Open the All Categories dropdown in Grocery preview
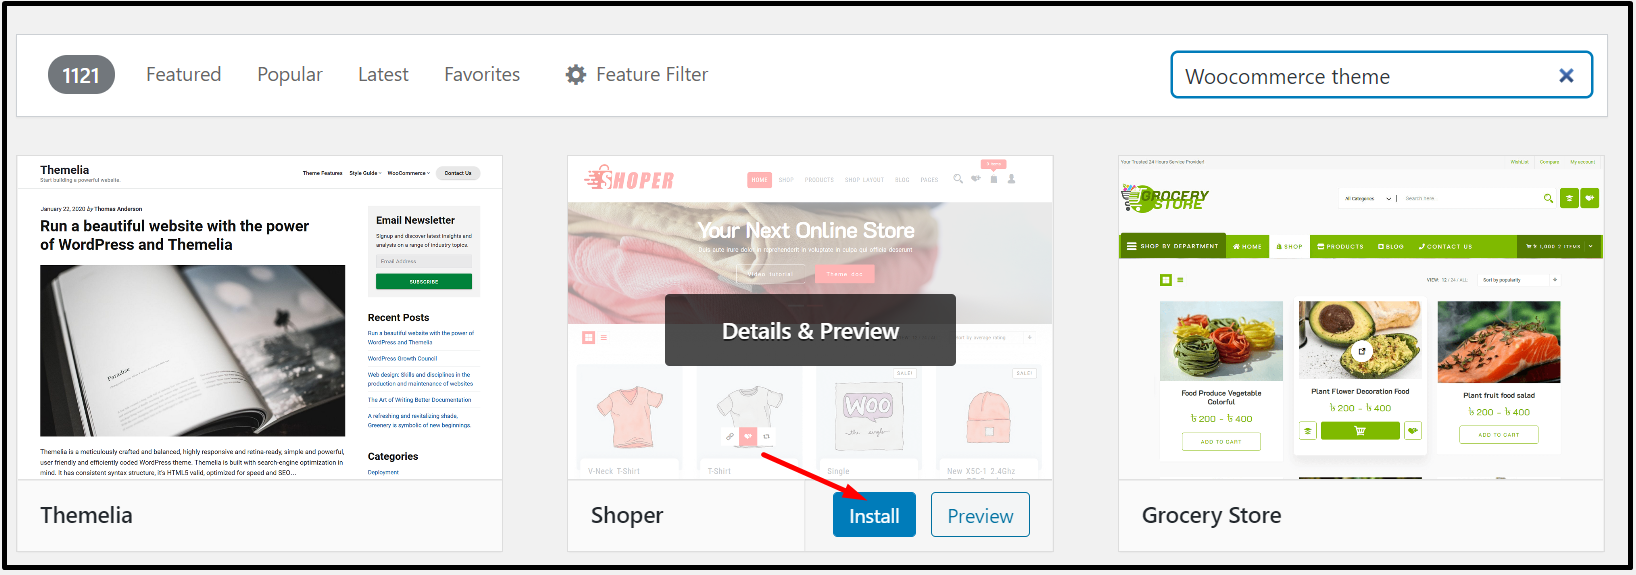The width and height of the screenshot is (1636, 575). 1368,198
